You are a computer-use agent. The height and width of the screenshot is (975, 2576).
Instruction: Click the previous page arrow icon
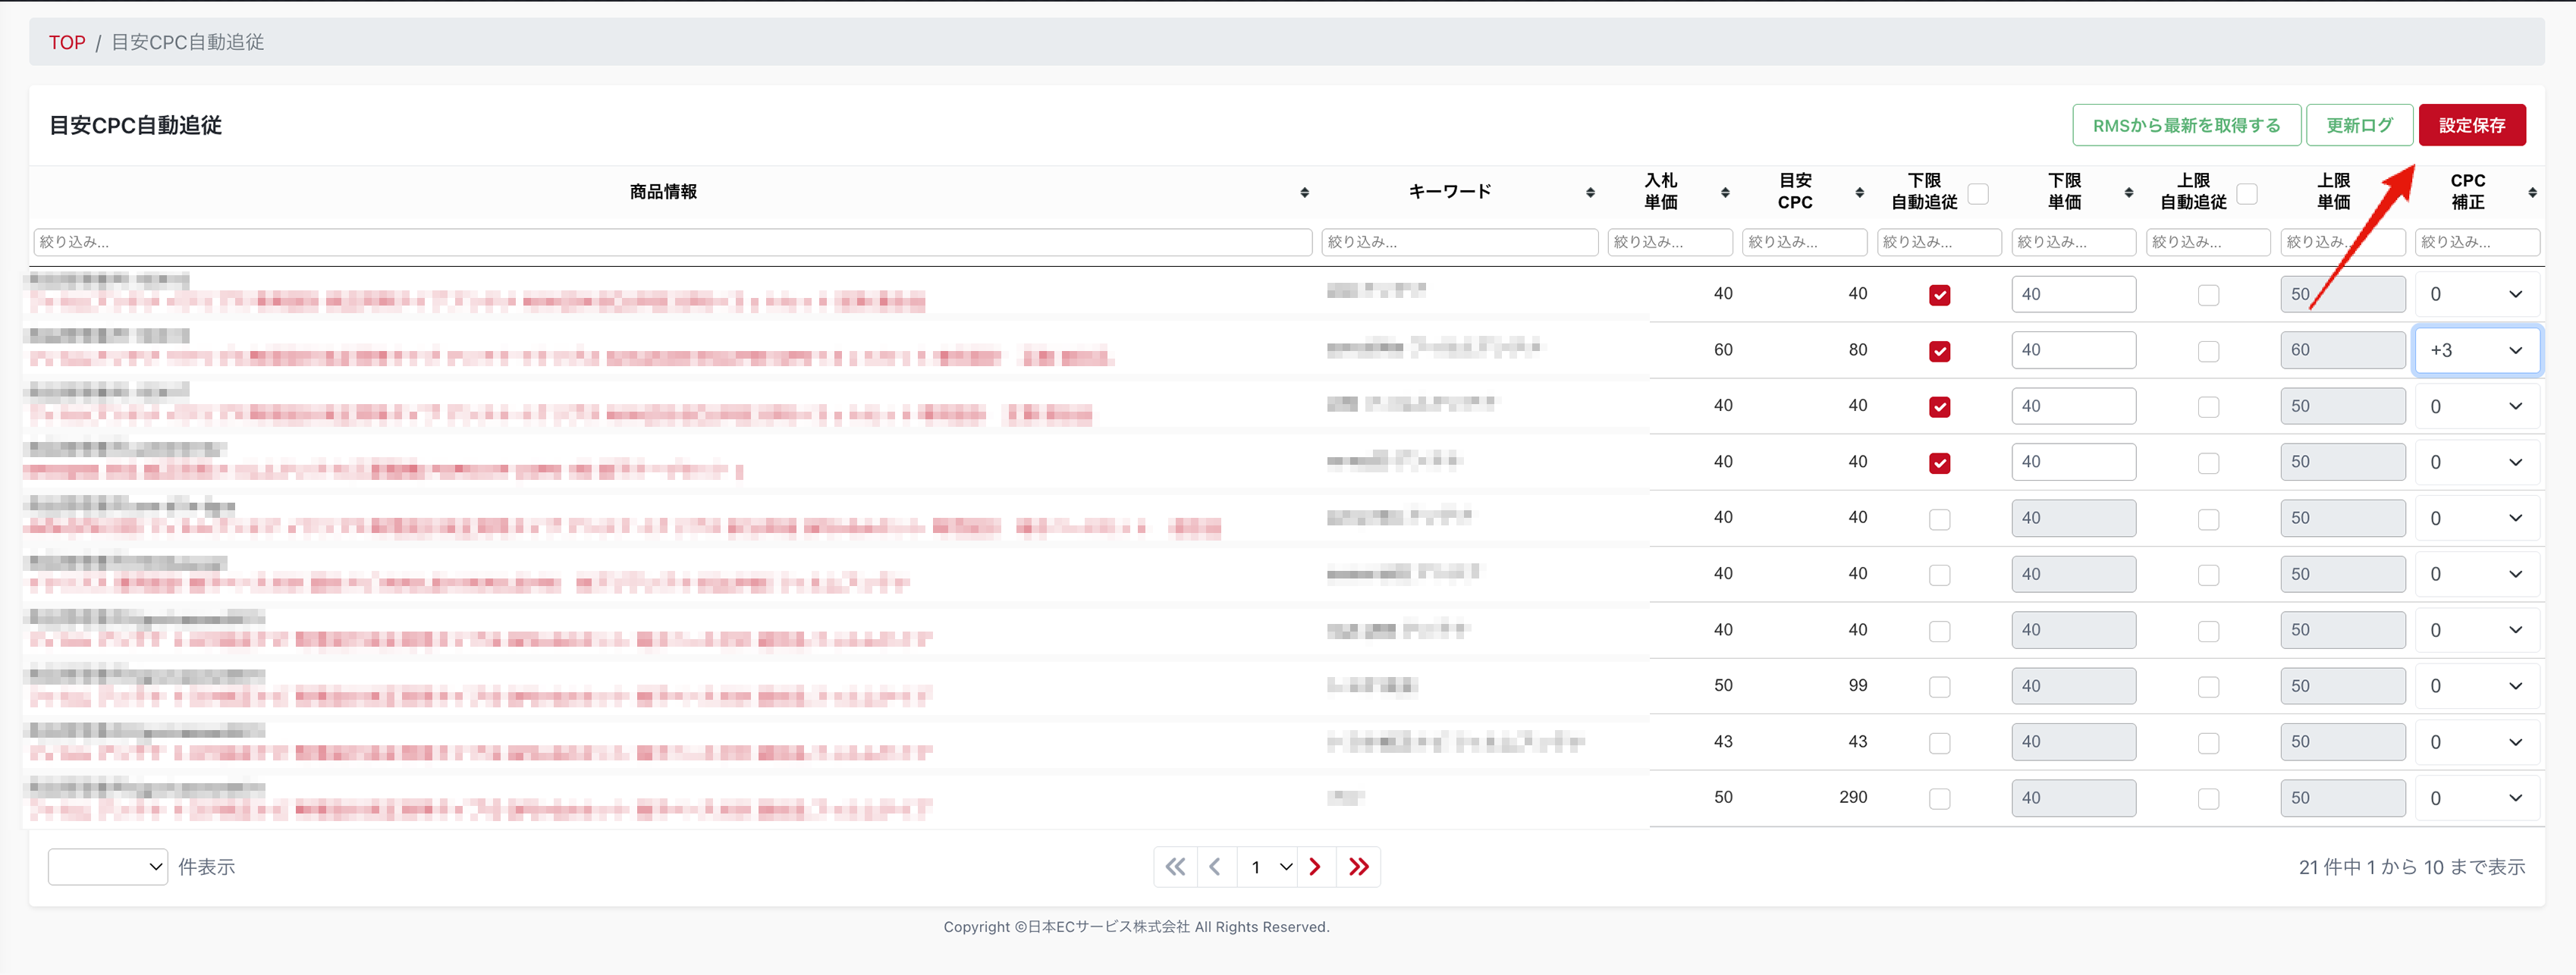[1215, 867]
